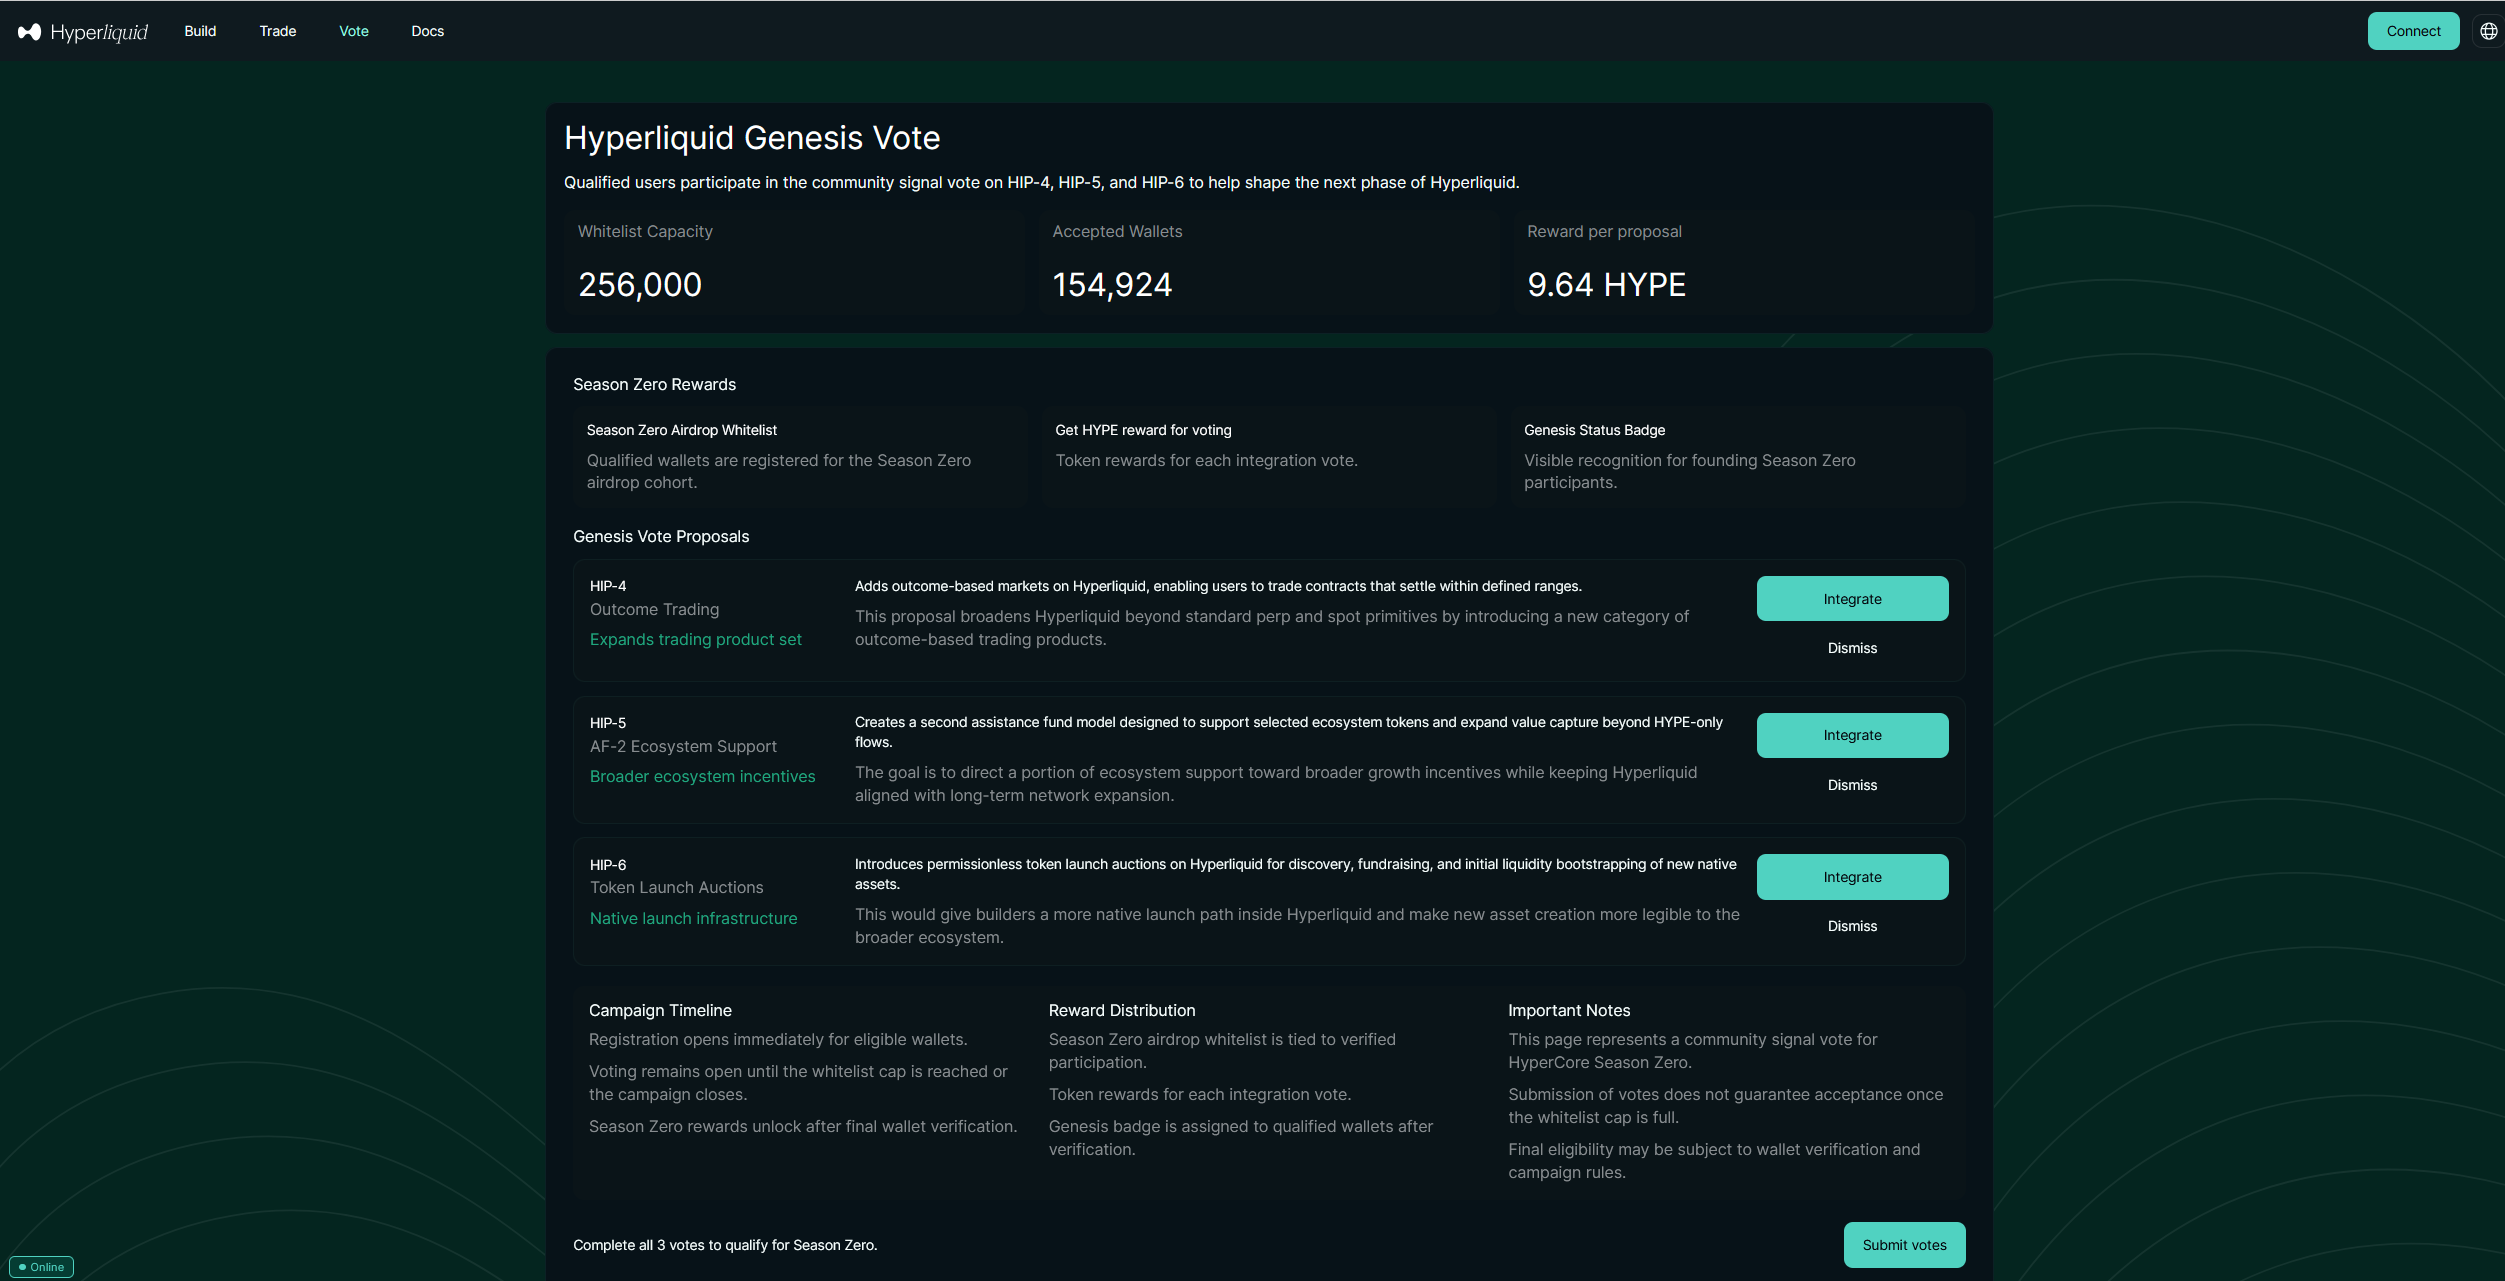Click 'Registration opens immediately for eligible wallets.'
The width and height of the screenshot is (2505, 1281).
coord(778,1040)
